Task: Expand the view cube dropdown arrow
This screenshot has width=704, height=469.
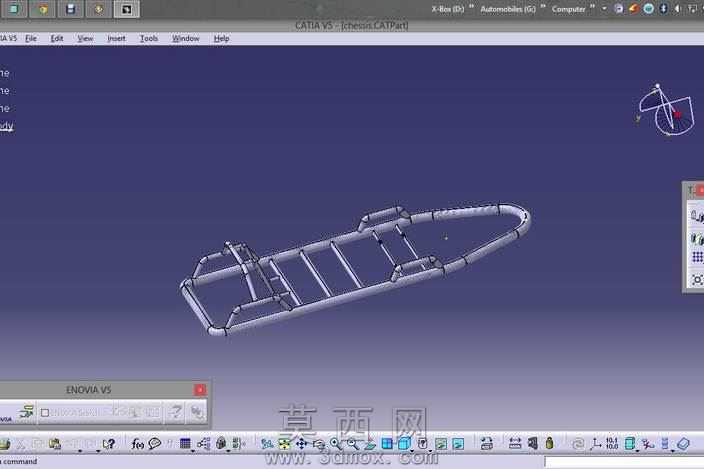Action: tap(412, 450)
